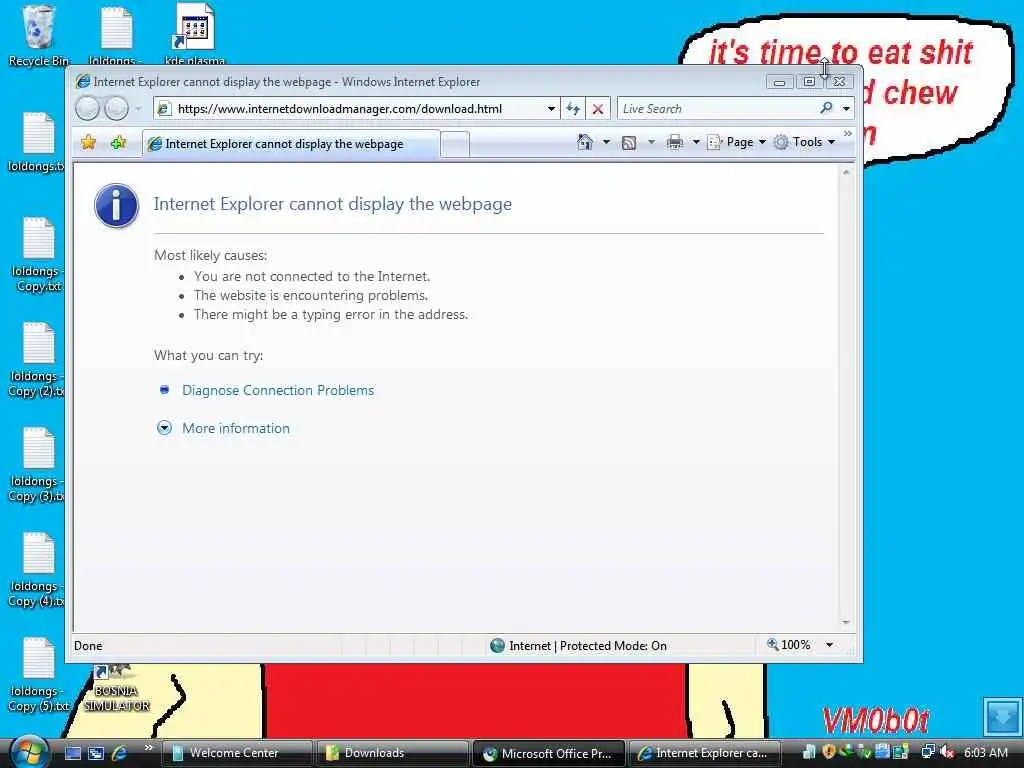The image size is (1024, 768).
Task: Switch to Internet Explorer taskbar button
Action: (705, 753)
